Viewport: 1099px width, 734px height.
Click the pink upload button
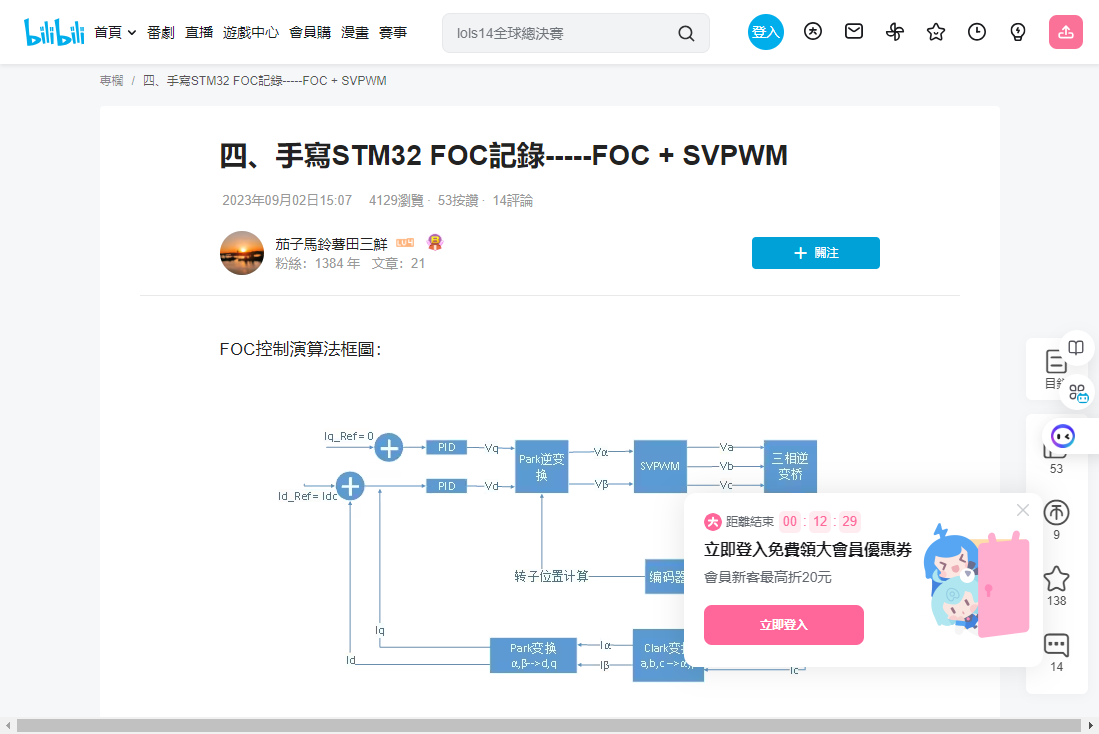coord(1065,32)
